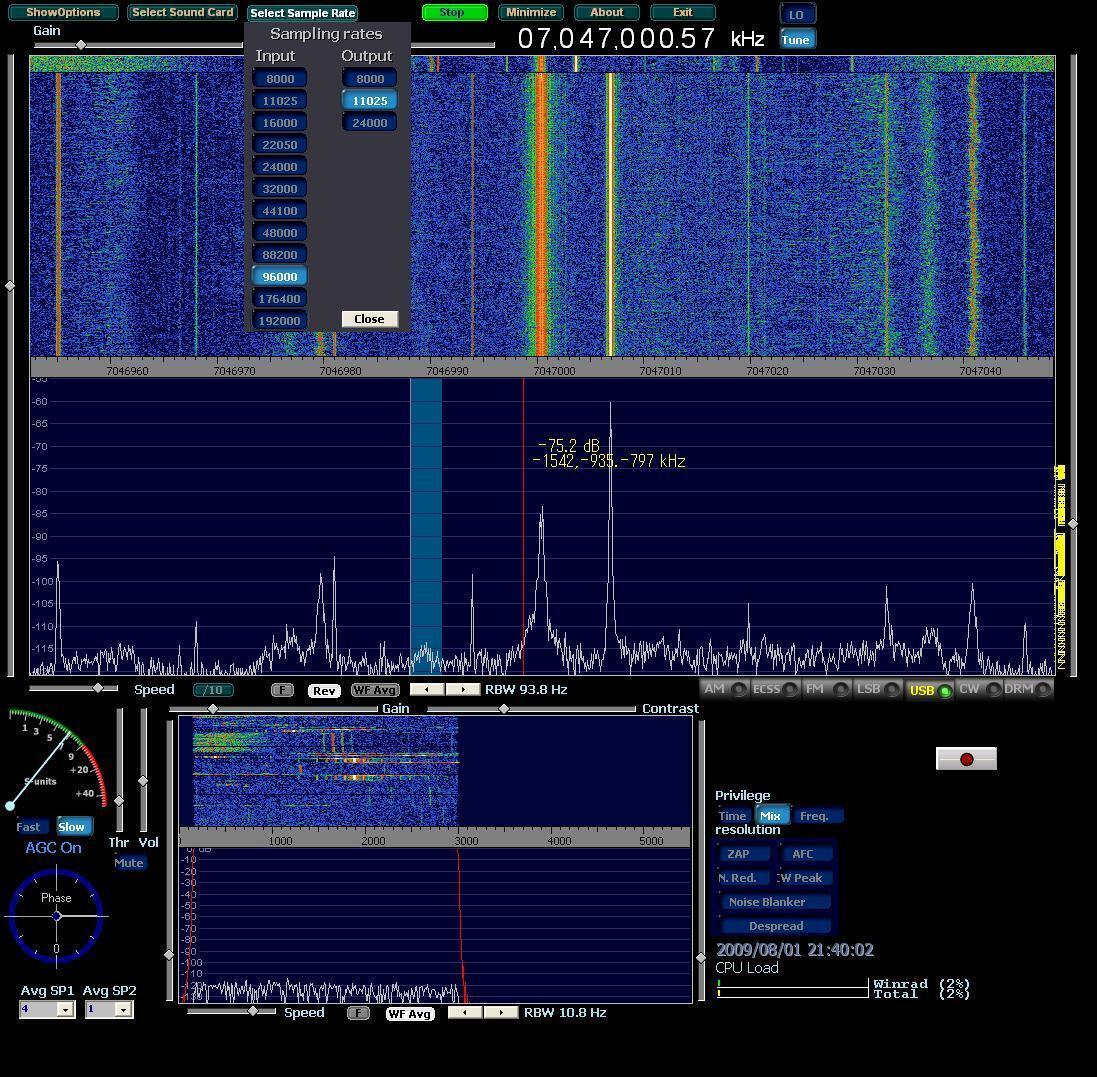
Task: Select 24000 as the output sampling rate
Action: pos(369,122)
